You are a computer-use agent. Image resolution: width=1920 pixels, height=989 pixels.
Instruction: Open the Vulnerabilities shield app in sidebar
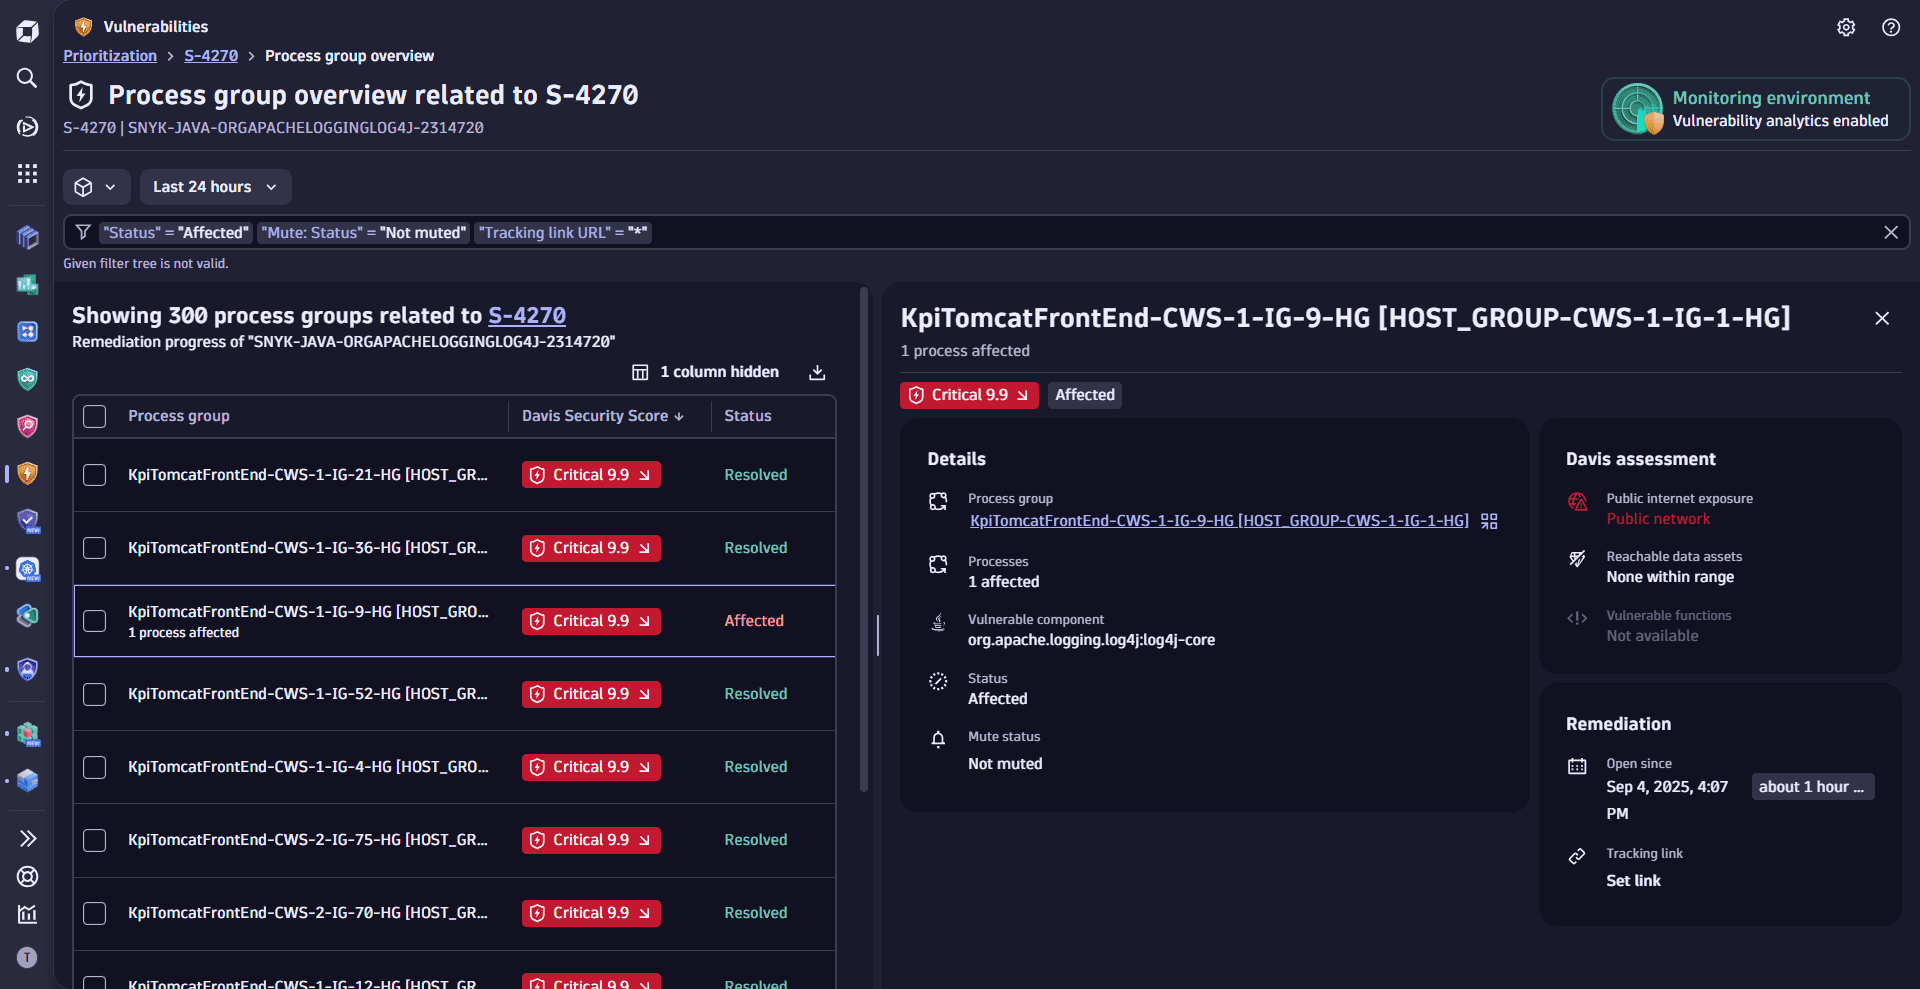27,473
